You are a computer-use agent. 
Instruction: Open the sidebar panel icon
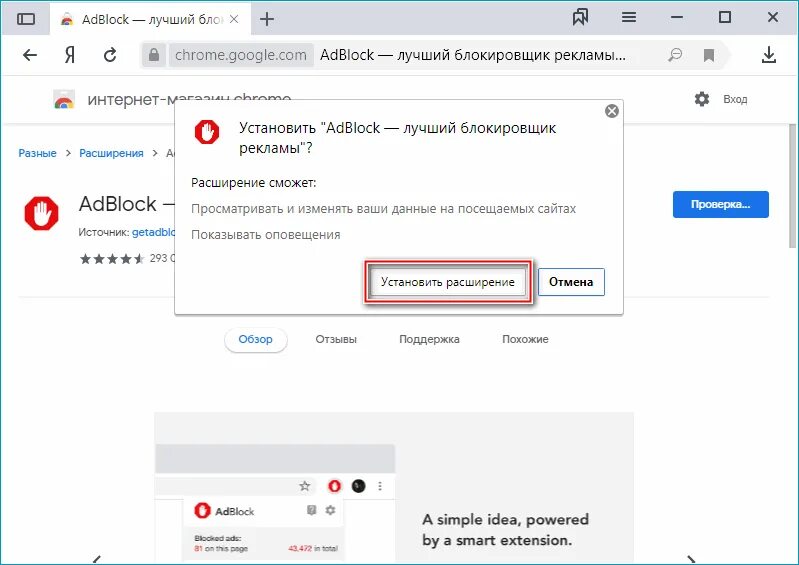pos(26,19)
